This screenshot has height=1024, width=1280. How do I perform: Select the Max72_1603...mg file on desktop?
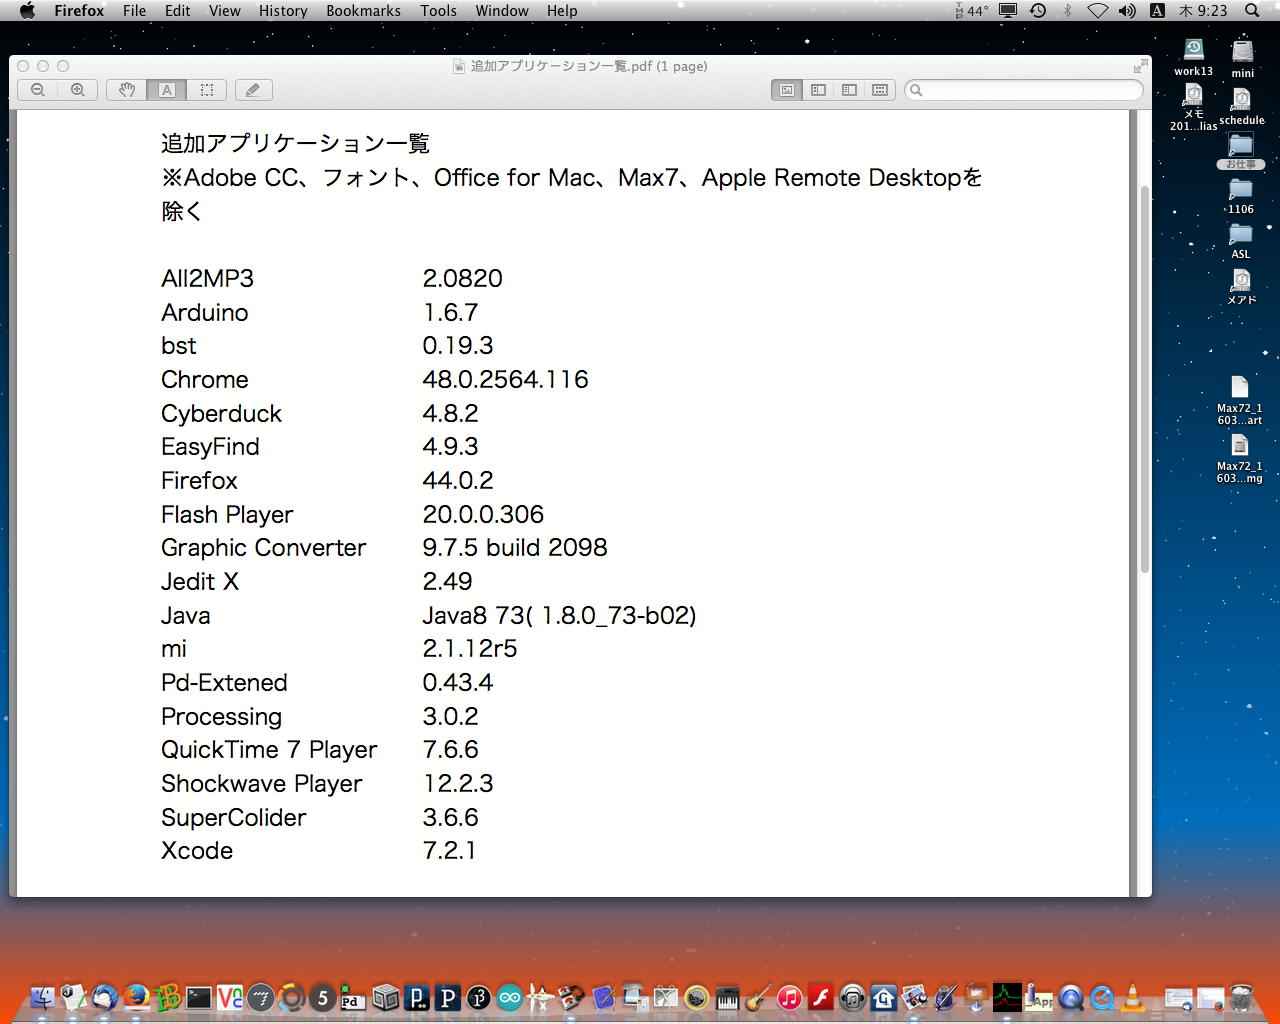[x=1239, y=459]
